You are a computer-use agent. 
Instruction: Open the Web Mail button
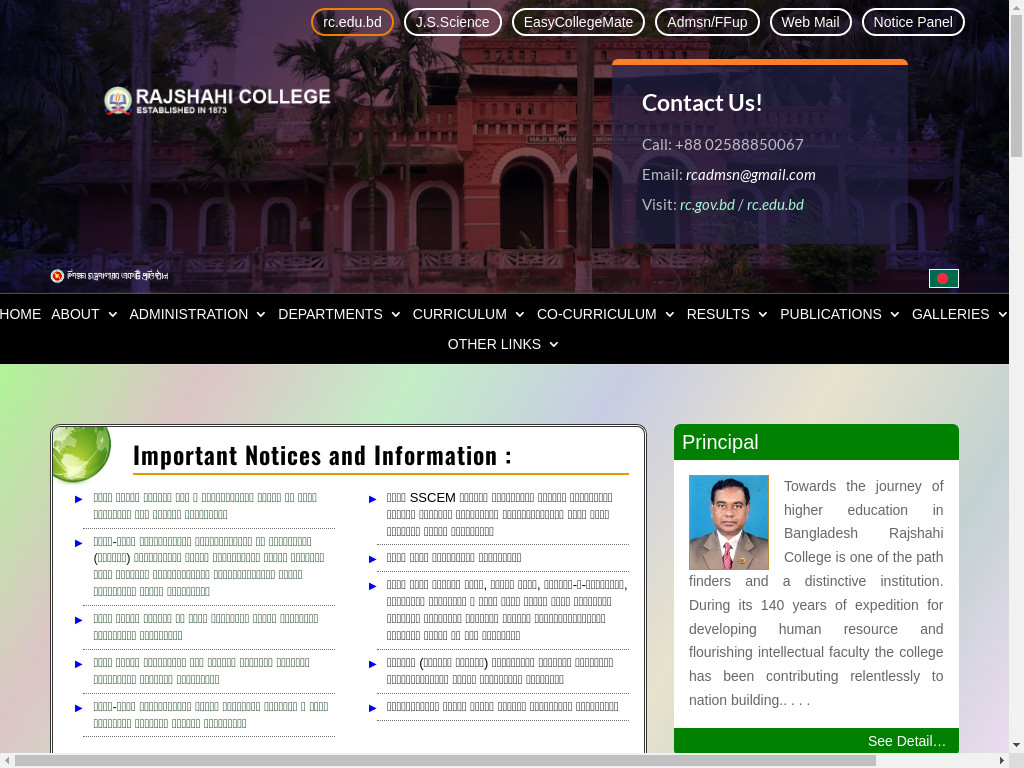[x=810, y=22]
